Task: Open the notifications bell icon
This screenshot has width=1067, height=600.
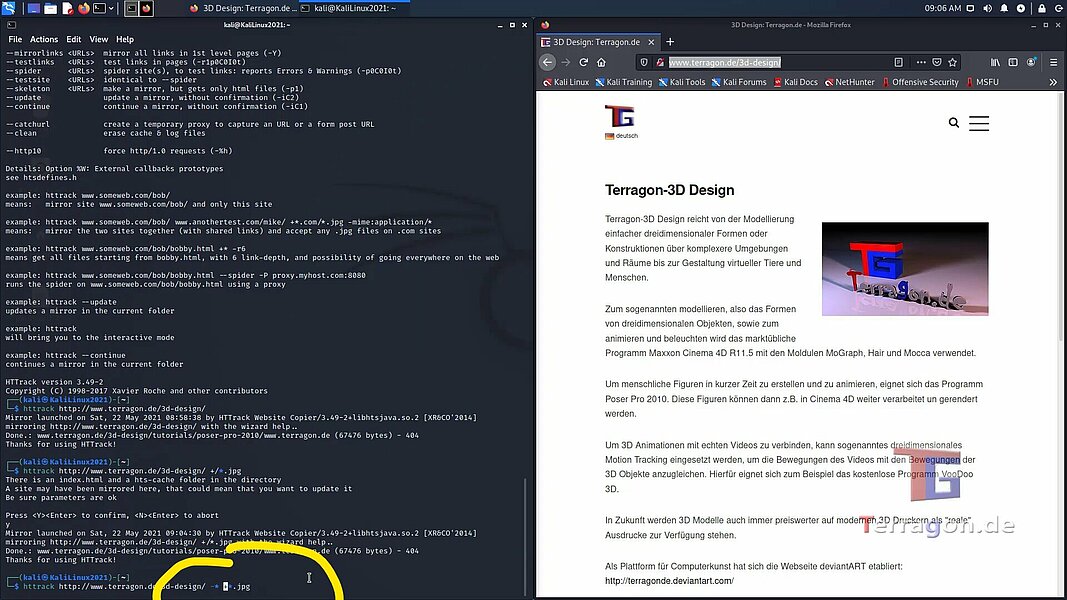Action: pos(1004,8)
